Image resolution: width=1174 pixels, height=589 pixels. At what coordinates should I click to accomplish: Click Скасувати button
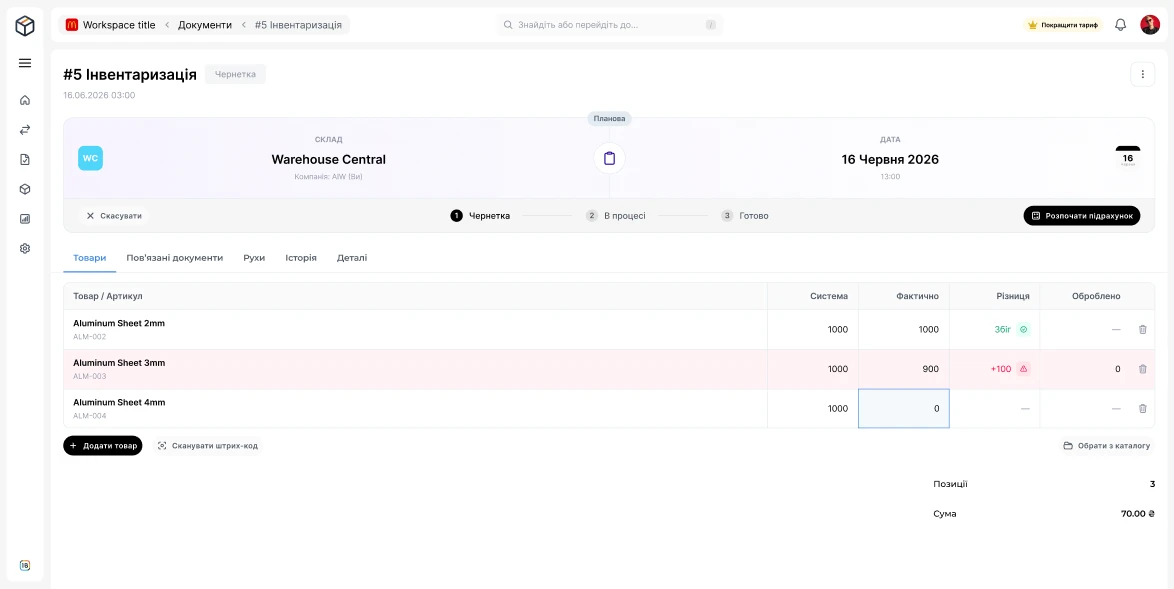[x=114, y=216]
